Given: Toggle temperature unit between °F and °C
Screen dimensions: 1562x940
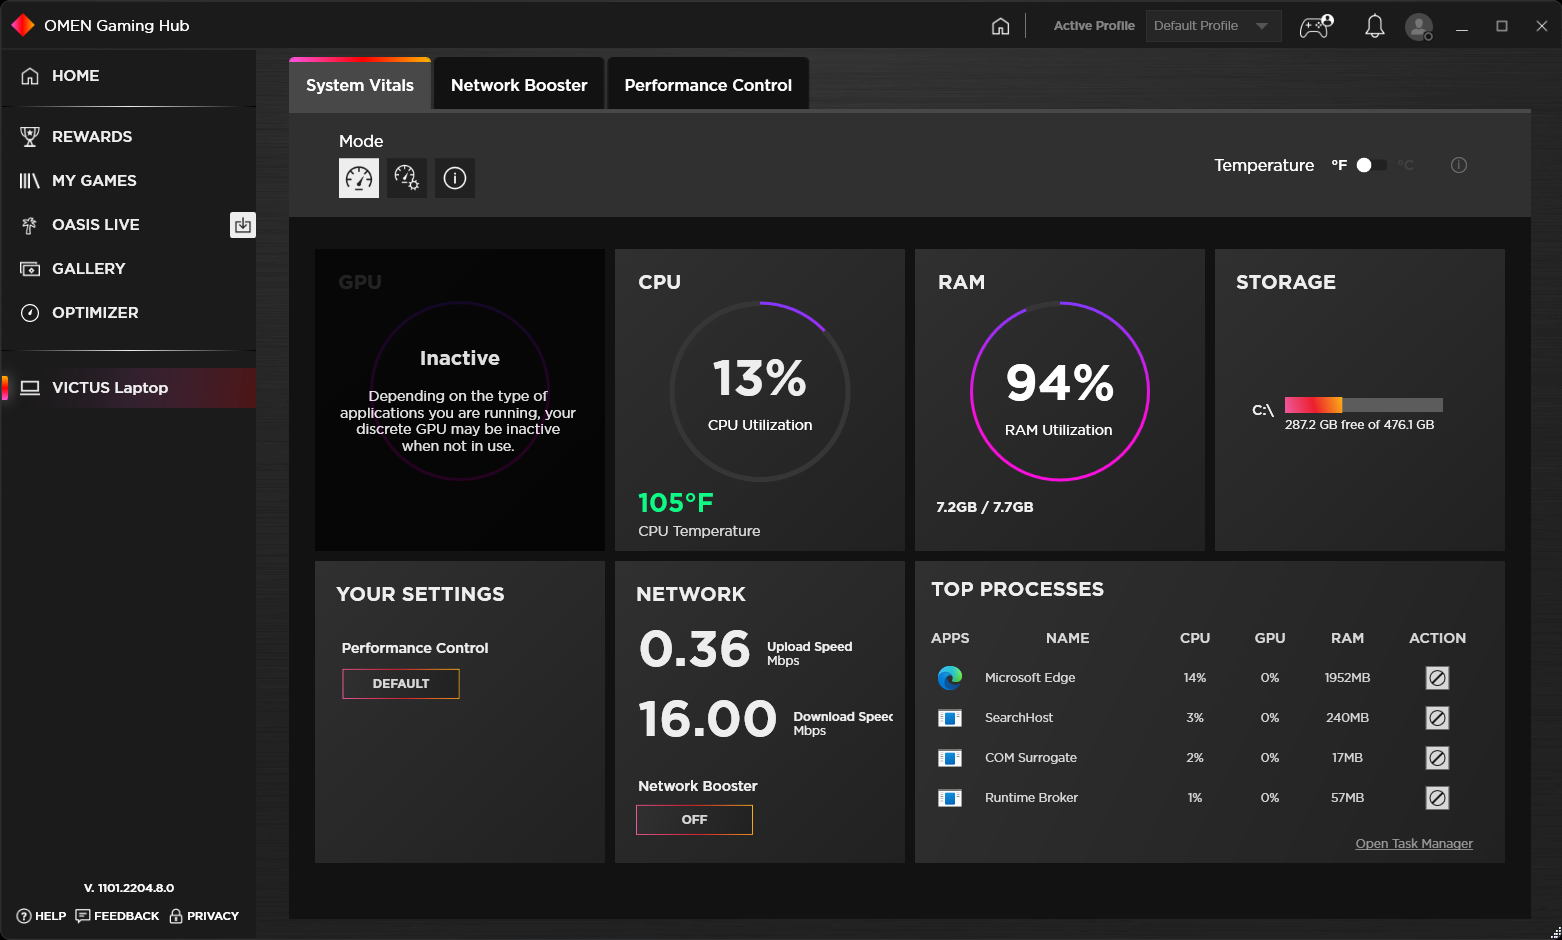Looking at the screenshot, I should pyautogui.click(x=1371, y=165).
